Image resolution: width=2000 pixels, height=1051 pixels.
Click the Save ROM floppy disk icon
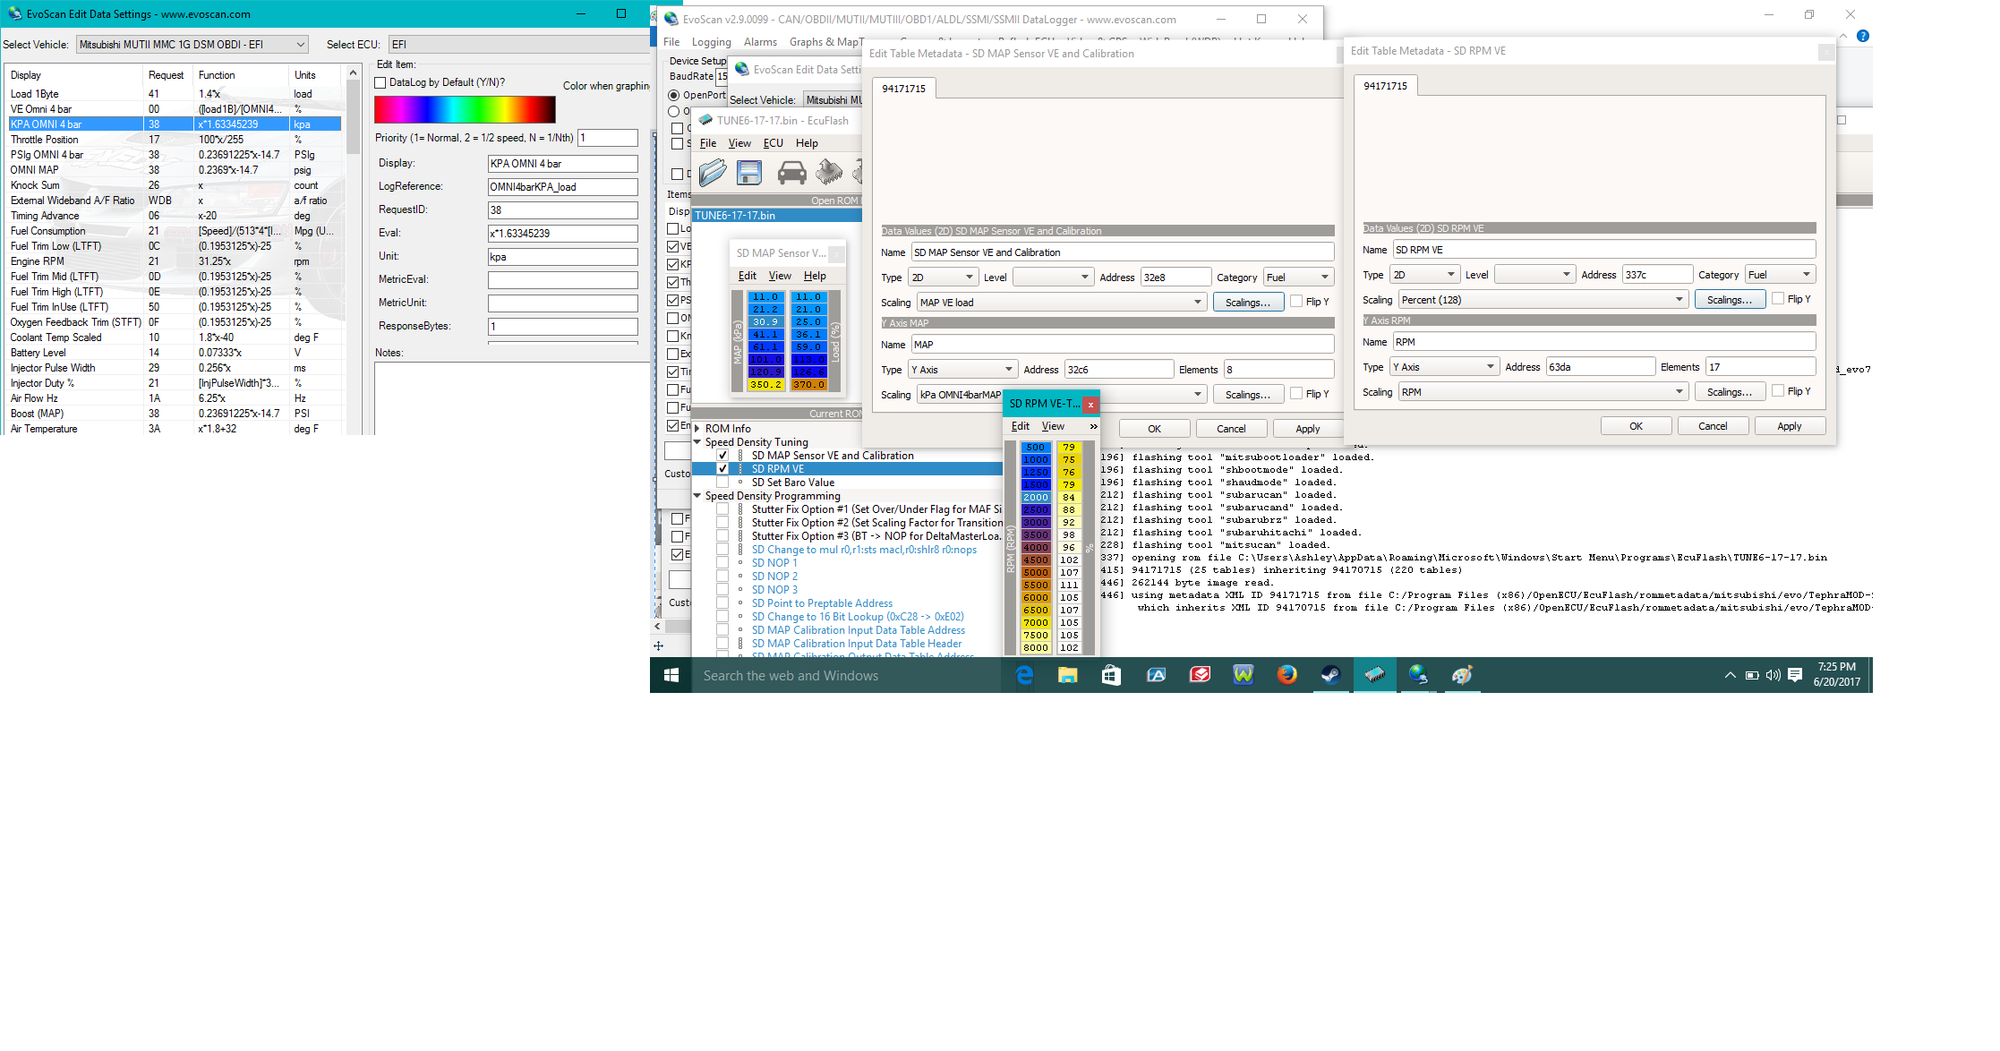pos(749,173)
